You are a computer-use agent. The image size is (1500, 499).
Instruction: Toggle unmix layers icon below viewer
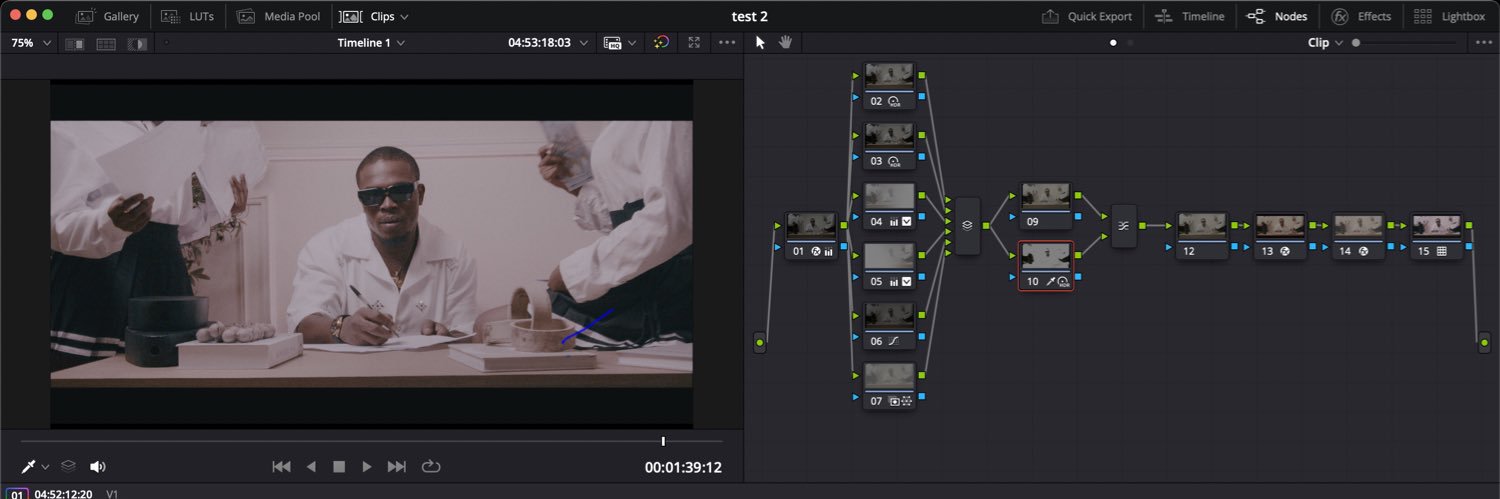click(x=68, y=466)
